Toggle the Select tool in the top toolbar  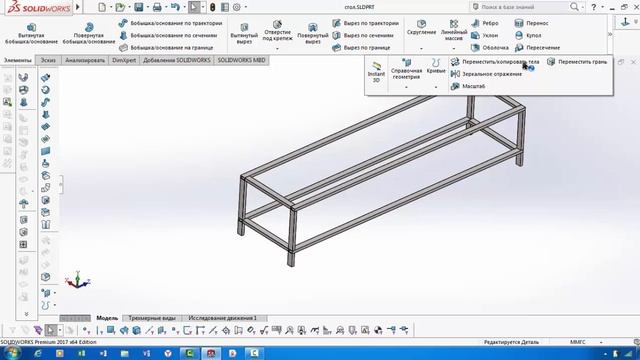tap(194, 7)
